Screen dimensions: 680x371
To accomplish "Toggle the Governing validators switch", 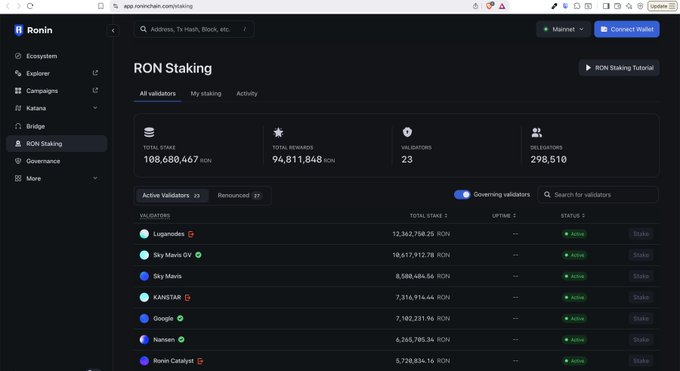I will click(x=462, y=194).
